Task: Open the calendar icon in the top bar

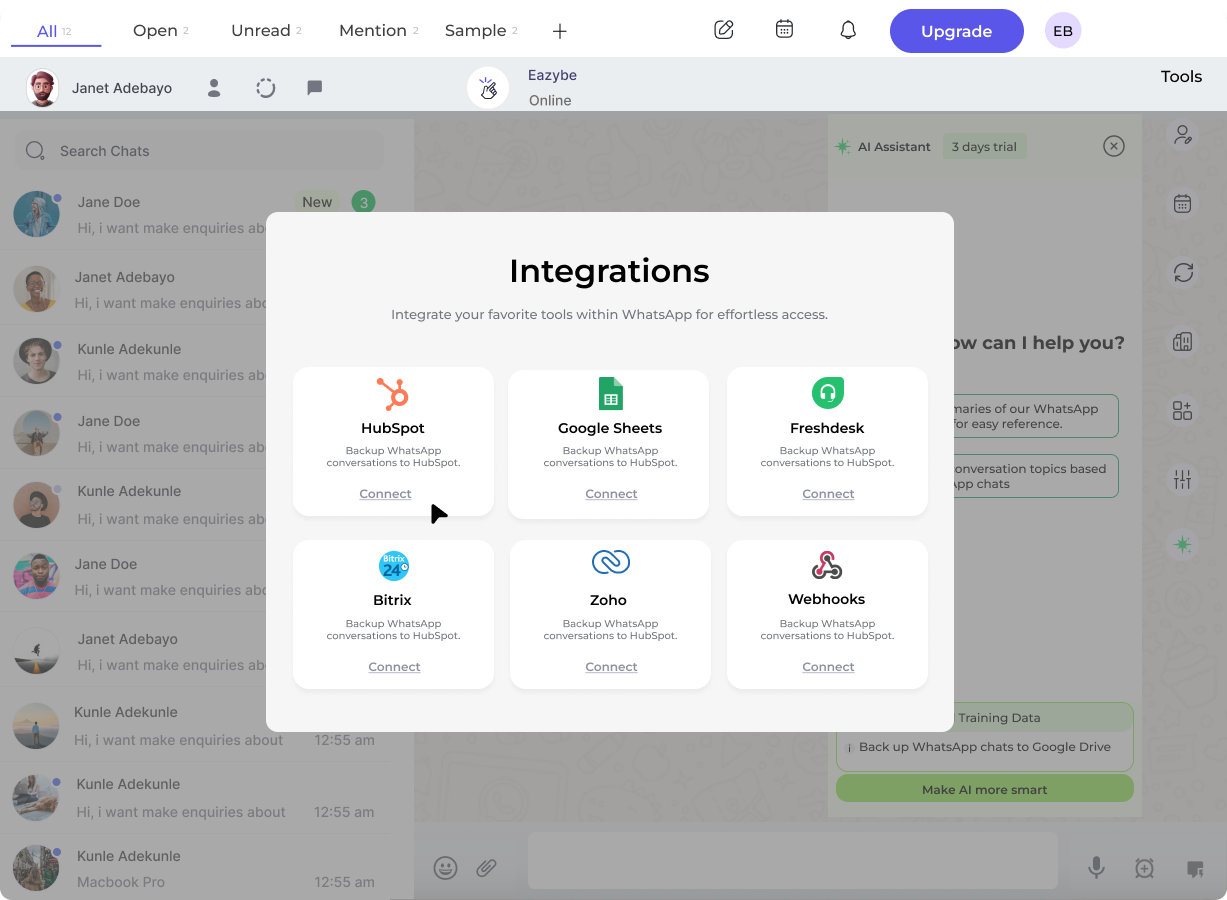Action: pyautogui.click(x=785, y=29)
